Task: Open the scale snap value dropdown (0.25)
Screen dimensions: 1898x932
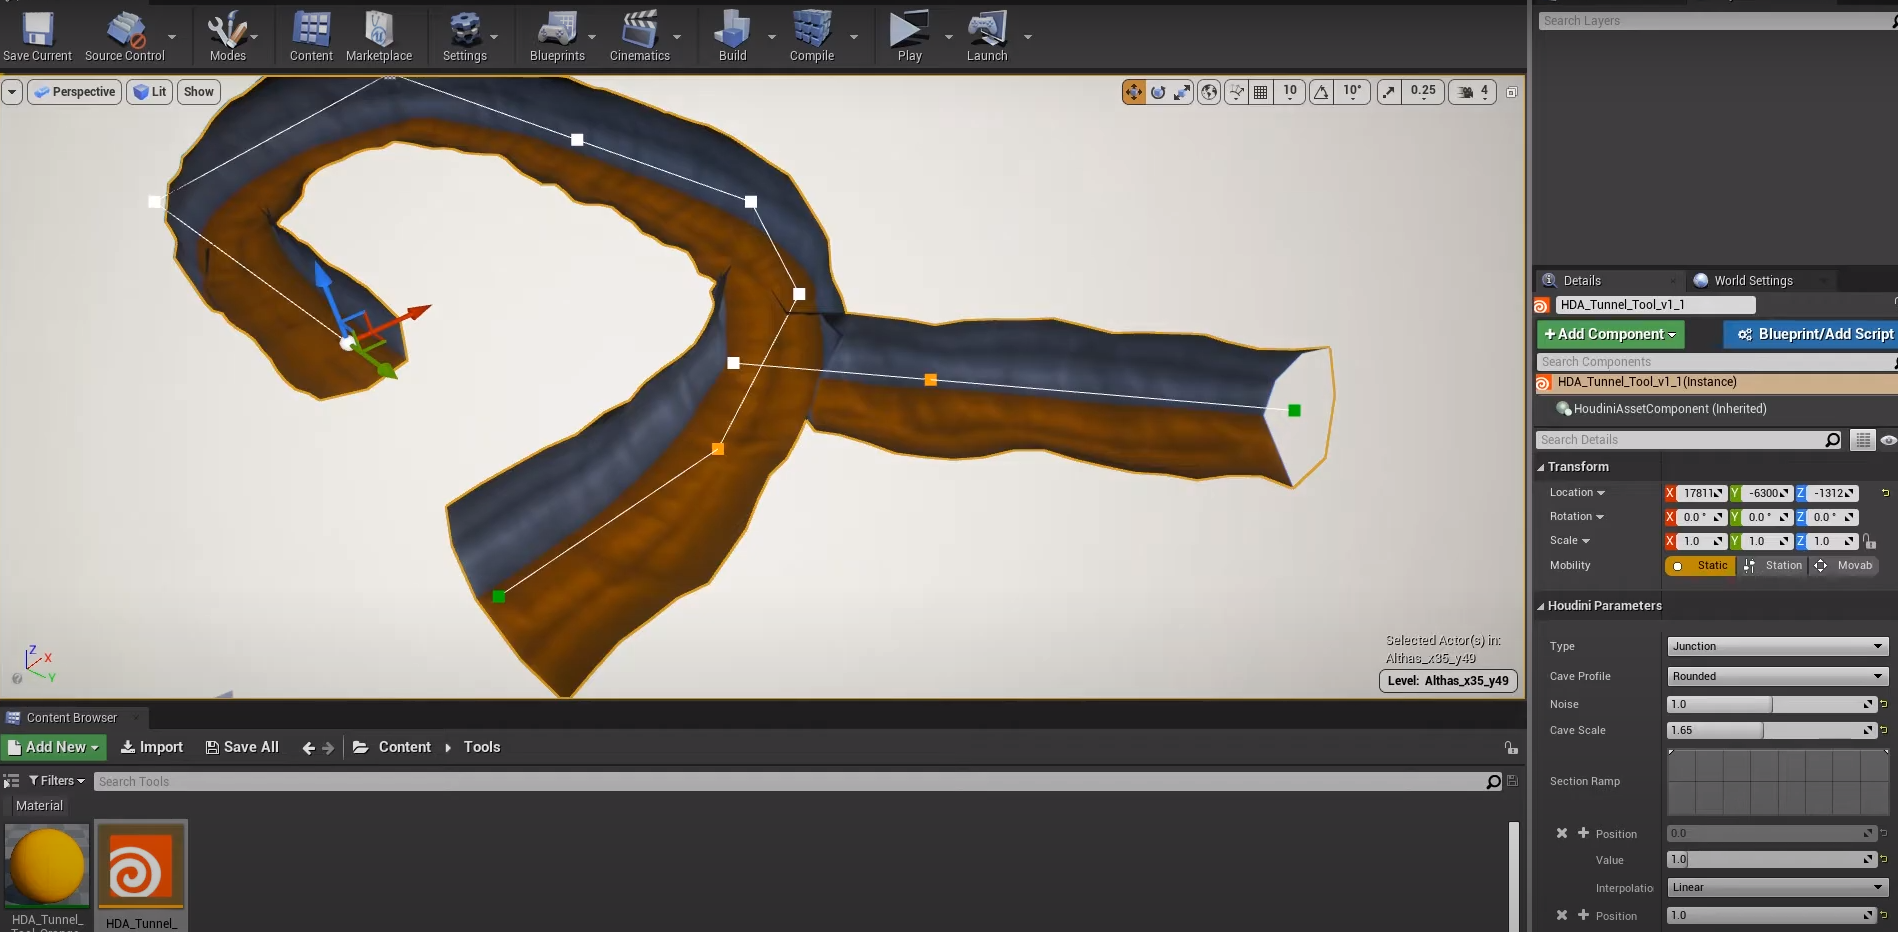Action: [1422, 92]
